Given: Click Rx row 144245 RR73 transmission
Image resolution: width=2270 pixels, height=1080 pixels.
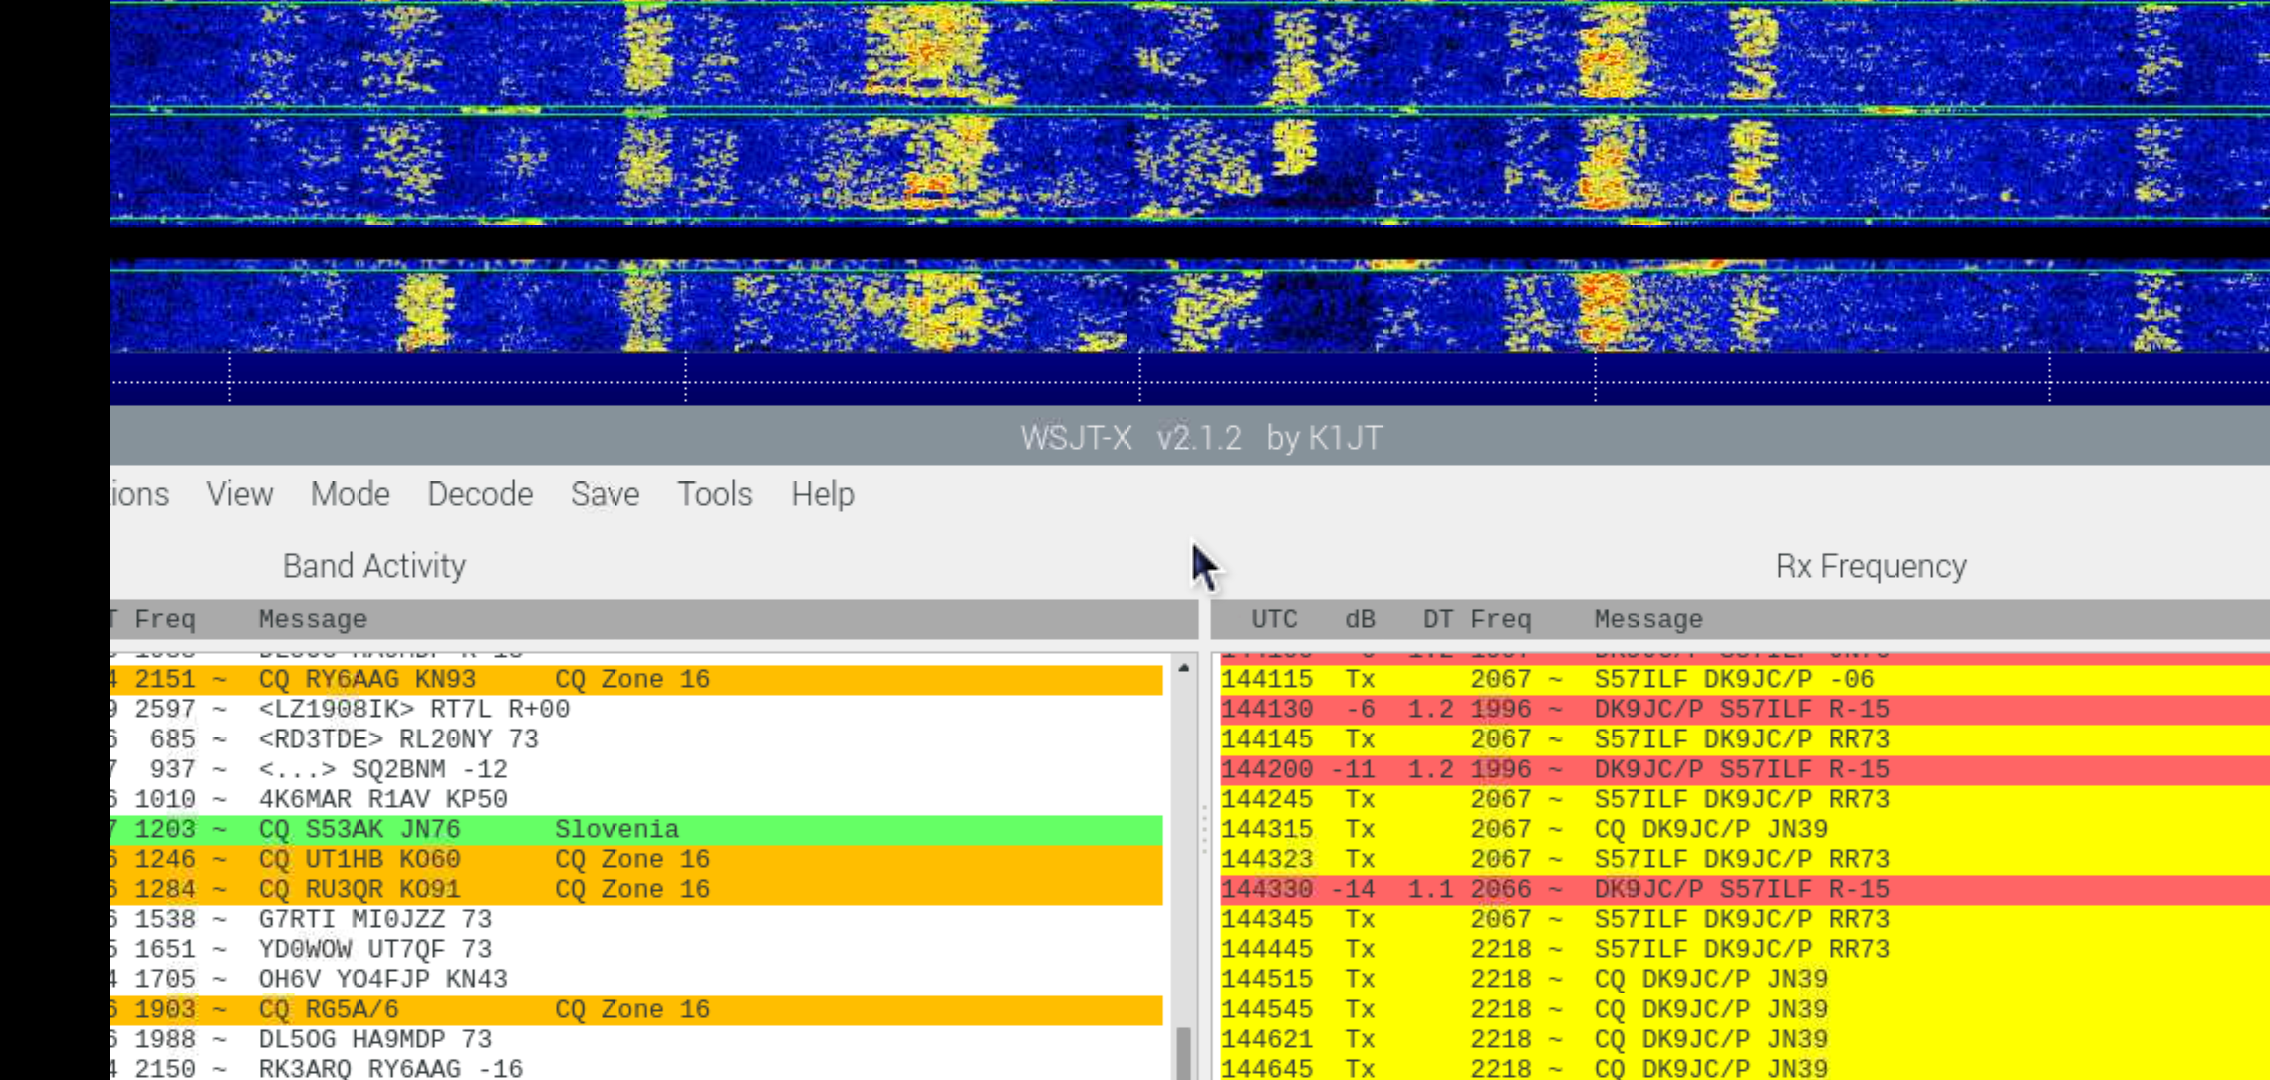Looking at the screenshot, I should click(x=1745, y=800).
